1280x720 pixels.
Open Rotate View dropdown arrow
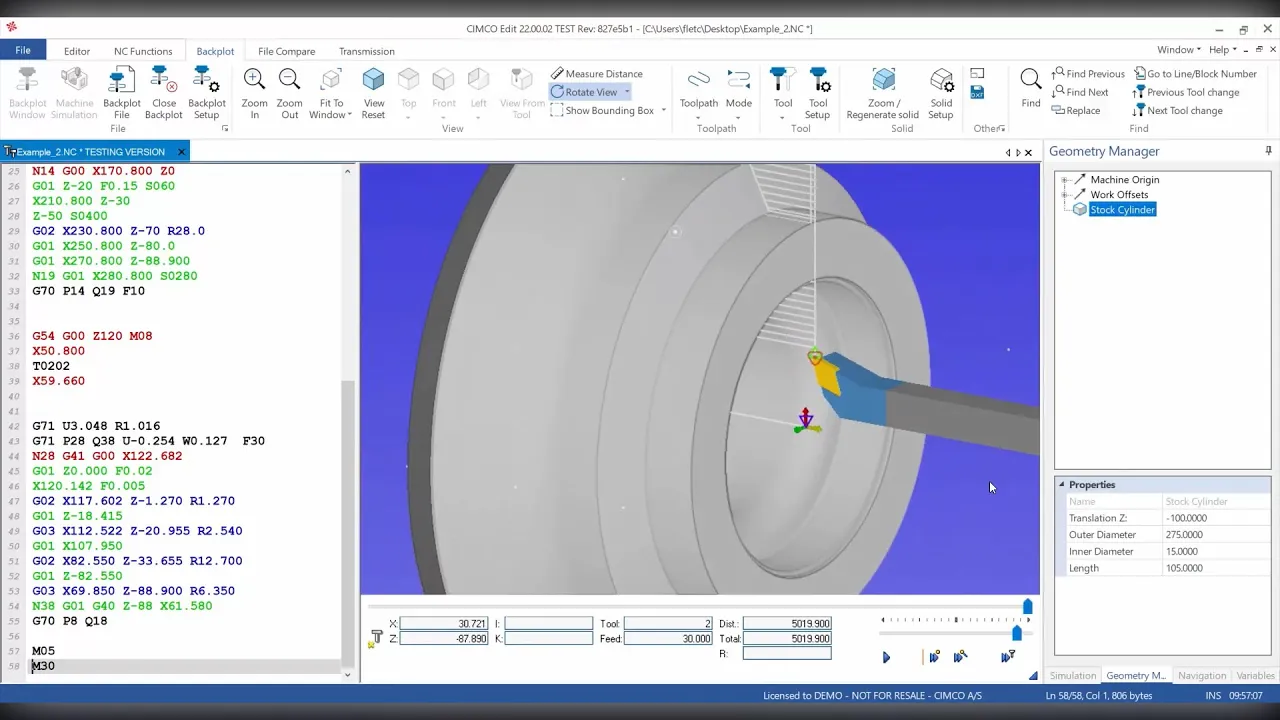tap(627, 92)
